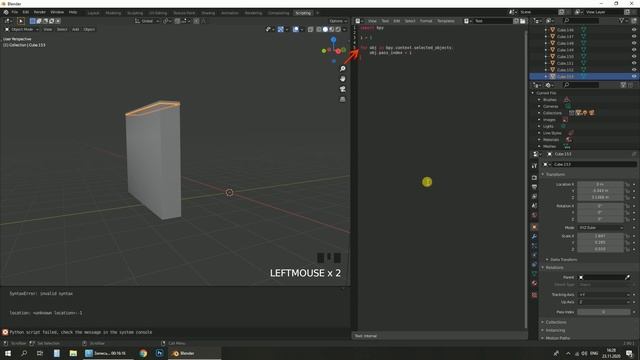Image resolution: width=640 pixels, height=360 pixels.
Task: Open the text editor Templates menu
Action: tap(445, 21)
